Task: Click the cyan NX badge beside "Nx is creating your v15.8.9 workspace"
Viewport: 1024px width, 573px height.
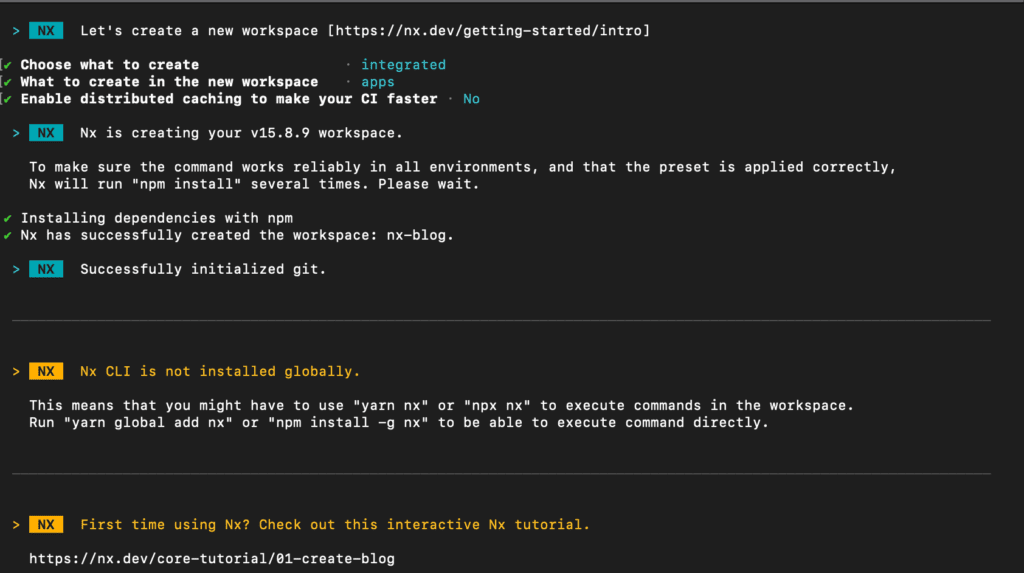Action: (46, 133)
